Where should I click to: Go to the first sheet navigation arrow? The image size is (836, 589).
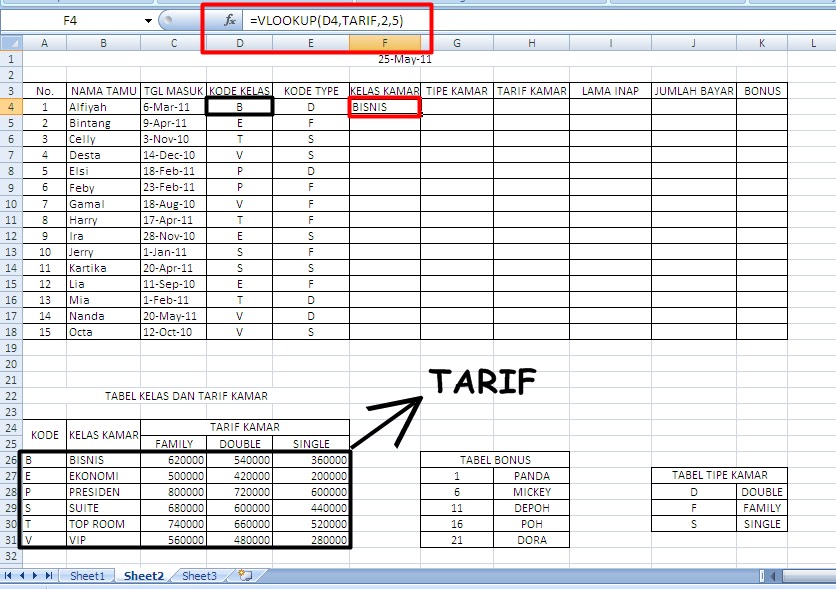point(8,576)
